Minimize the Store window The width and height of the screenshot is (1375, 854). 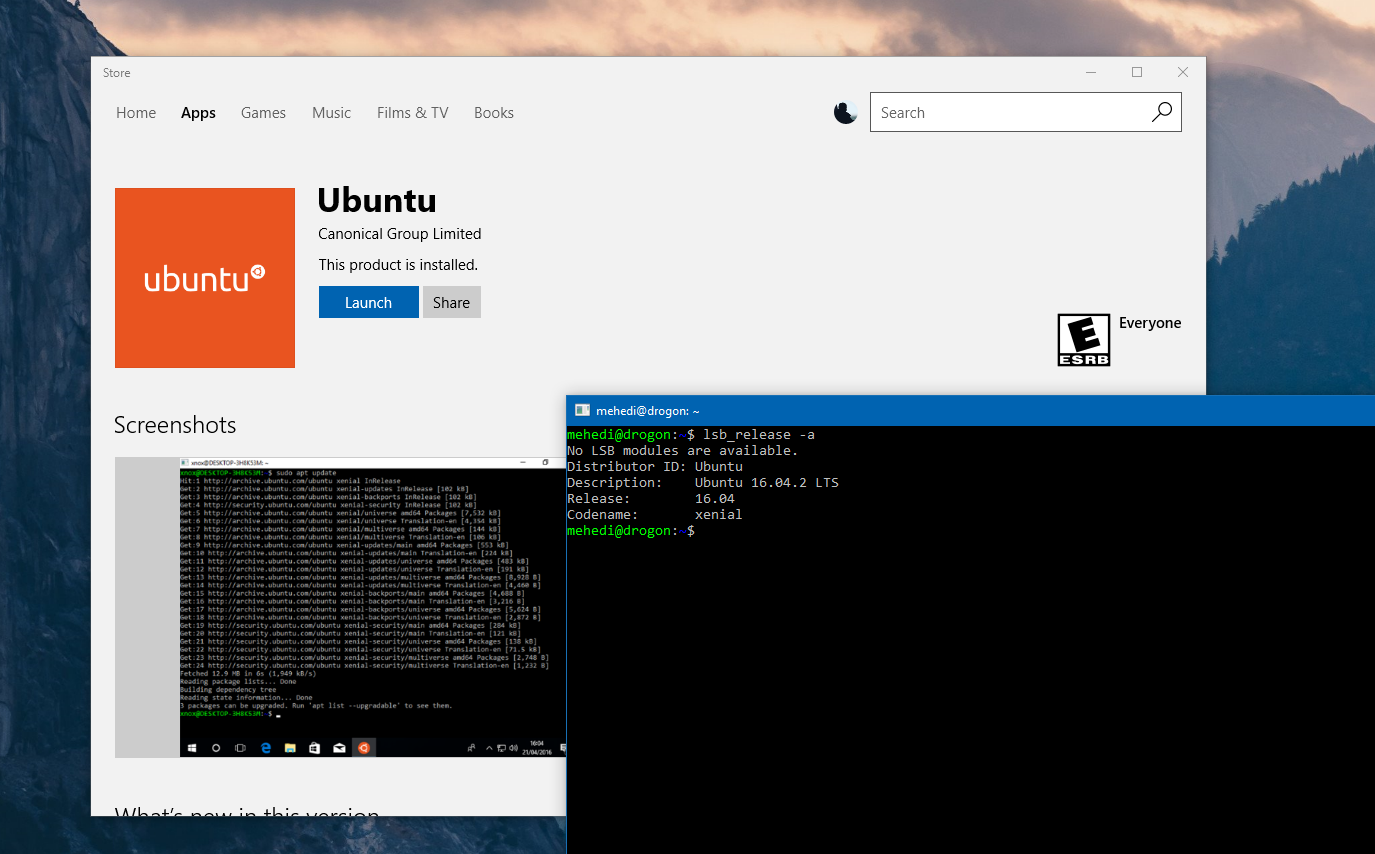[1091, 72]
